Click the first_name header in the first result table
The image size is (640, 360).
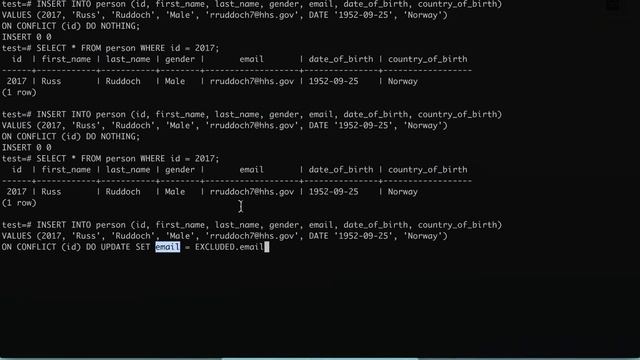pyautogui.click(x=66, y=59)
